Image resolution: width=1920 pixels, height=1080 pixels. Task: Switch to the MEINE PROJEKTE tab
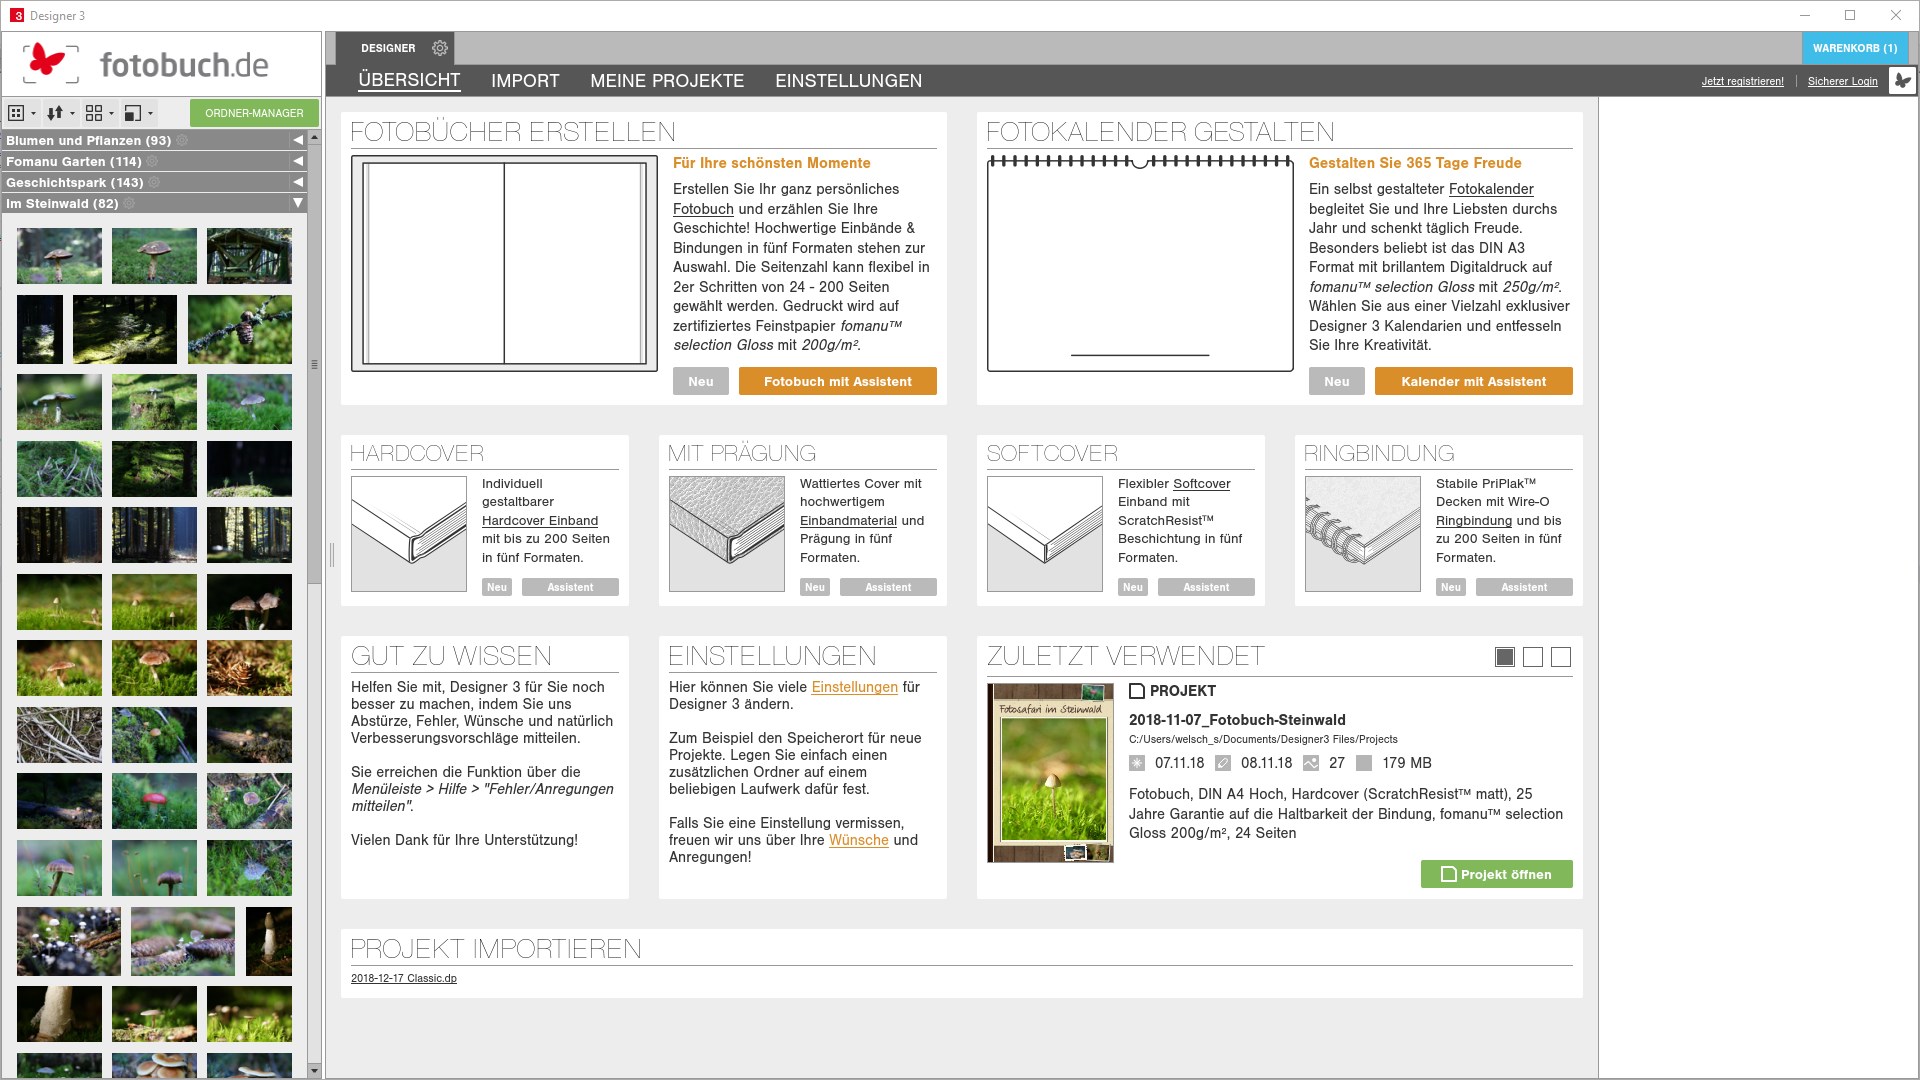[668, 81]
